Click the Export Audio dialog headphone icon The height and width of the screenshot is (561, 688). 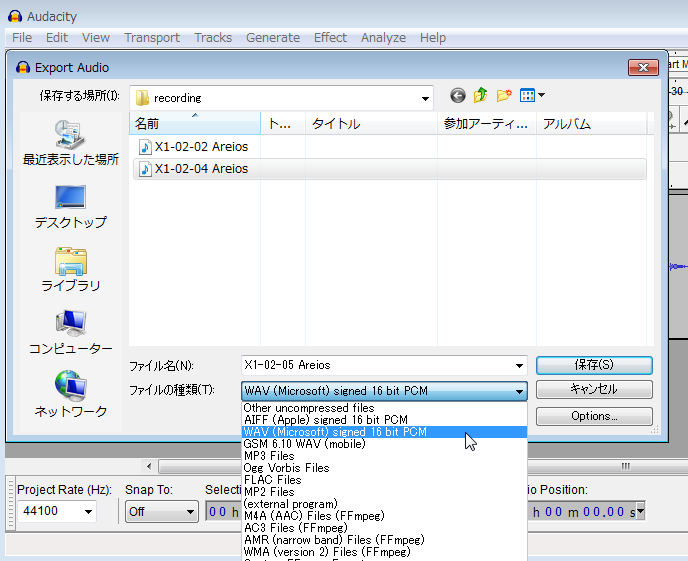pyautogui.click(x=23, y=68)
